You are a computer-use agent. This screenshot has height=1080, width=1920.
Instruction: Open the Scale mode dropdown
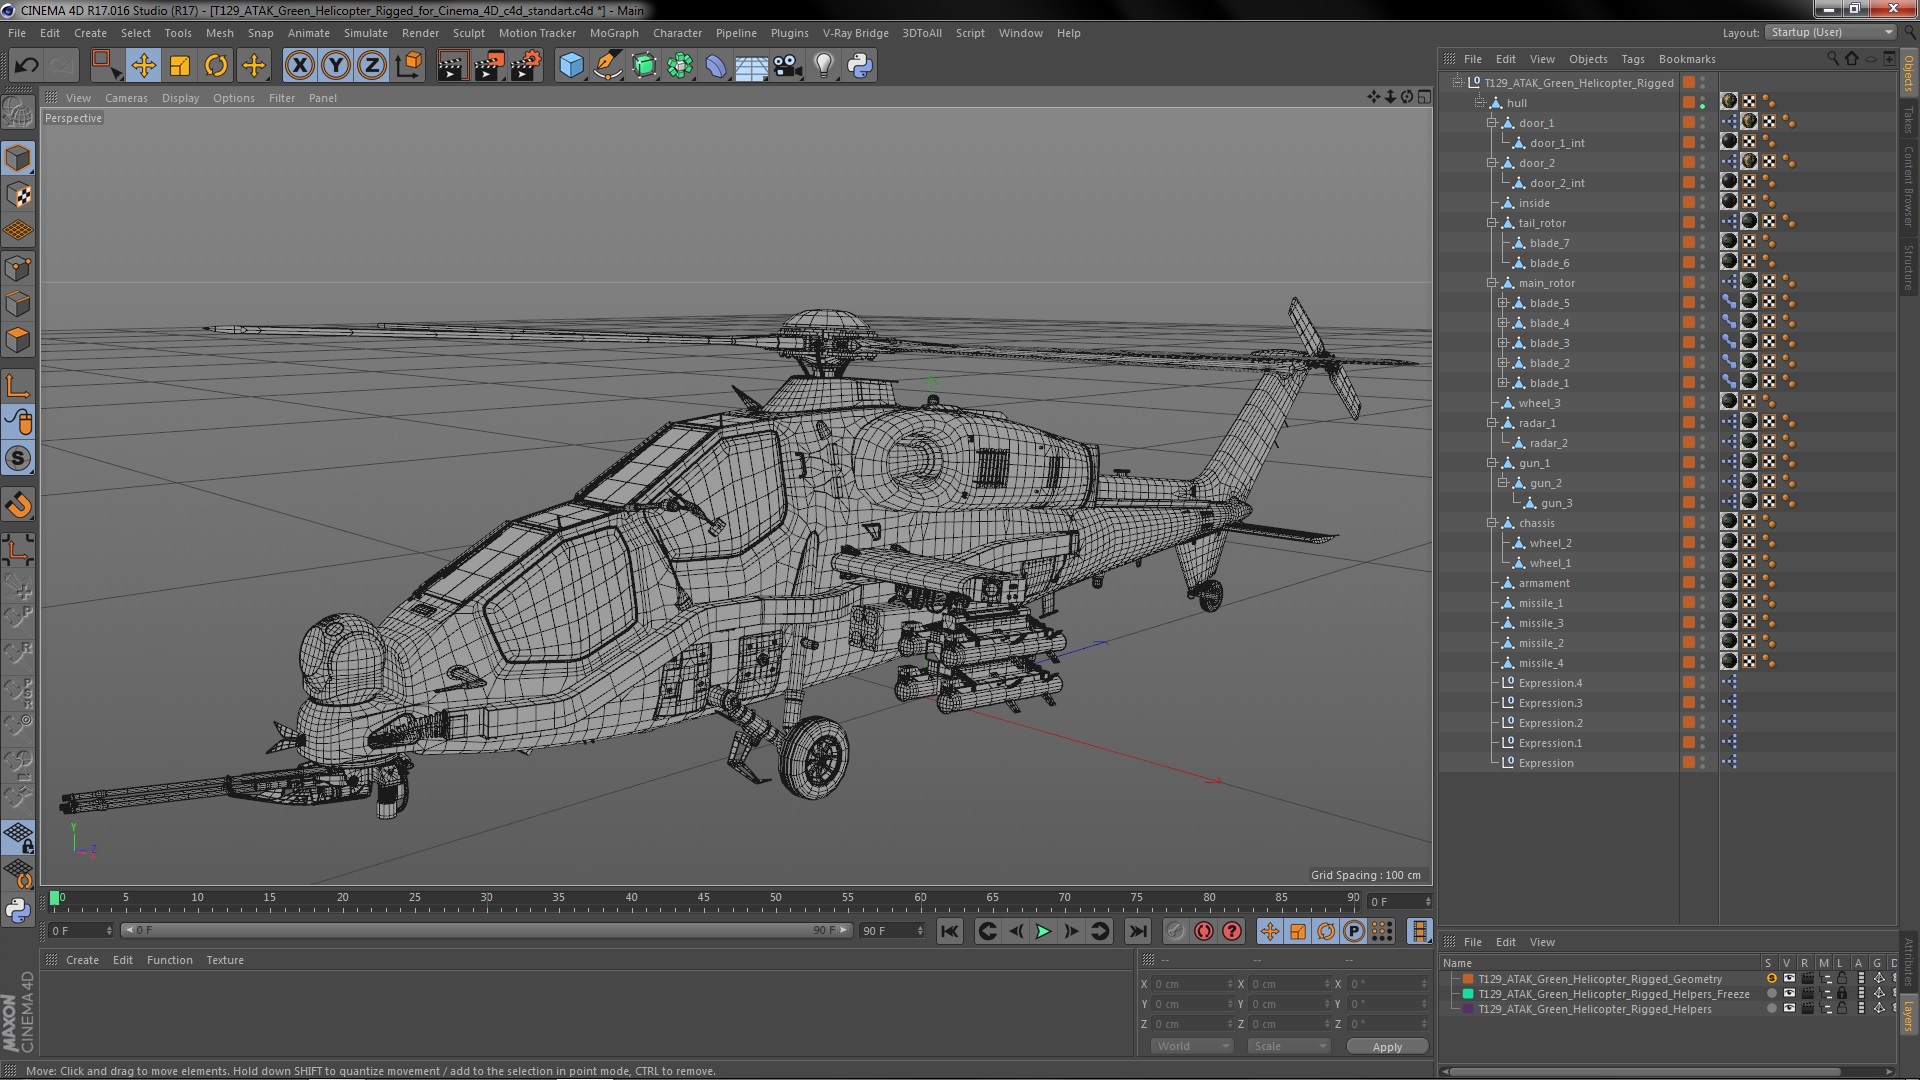pyautogui.click(x=1288, y=1046)
